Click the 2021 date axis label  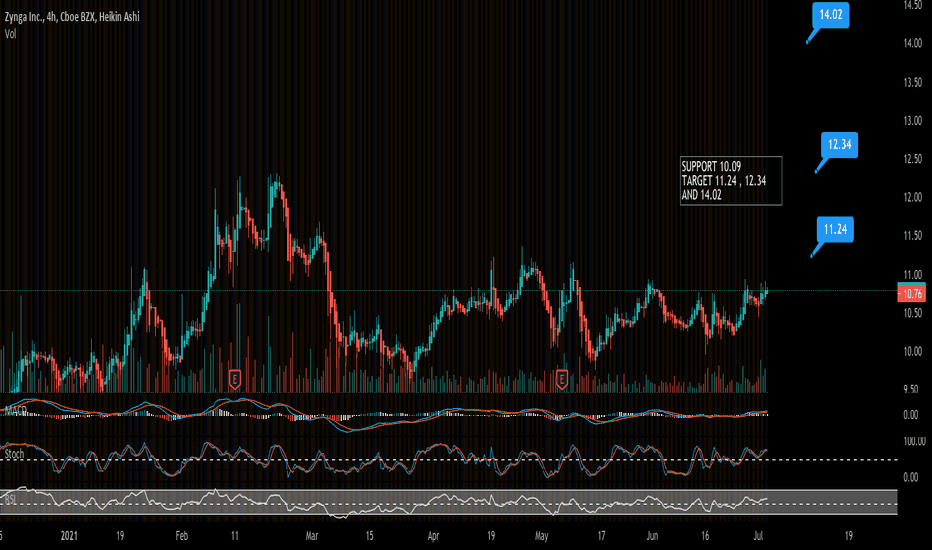tap(69, 536)
